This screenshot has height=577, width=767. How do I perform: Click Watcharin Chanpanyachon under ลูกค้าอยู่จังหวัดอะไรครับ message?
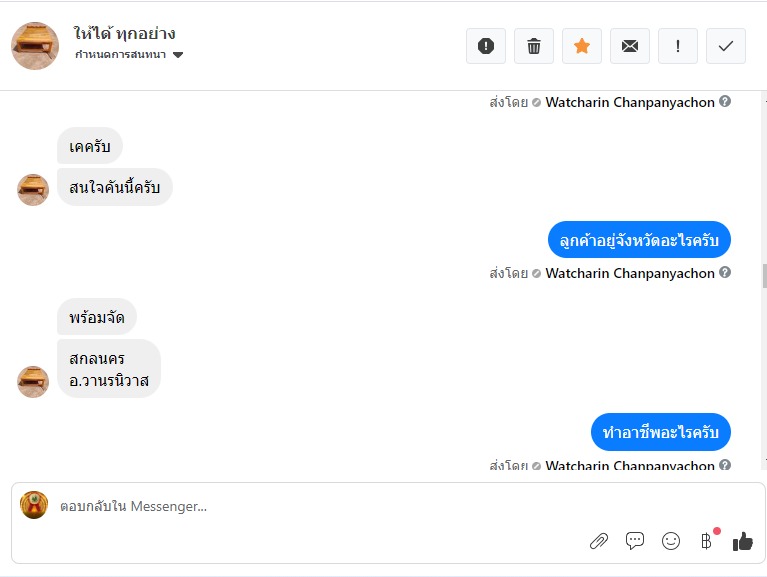click(x=630, y=273)
